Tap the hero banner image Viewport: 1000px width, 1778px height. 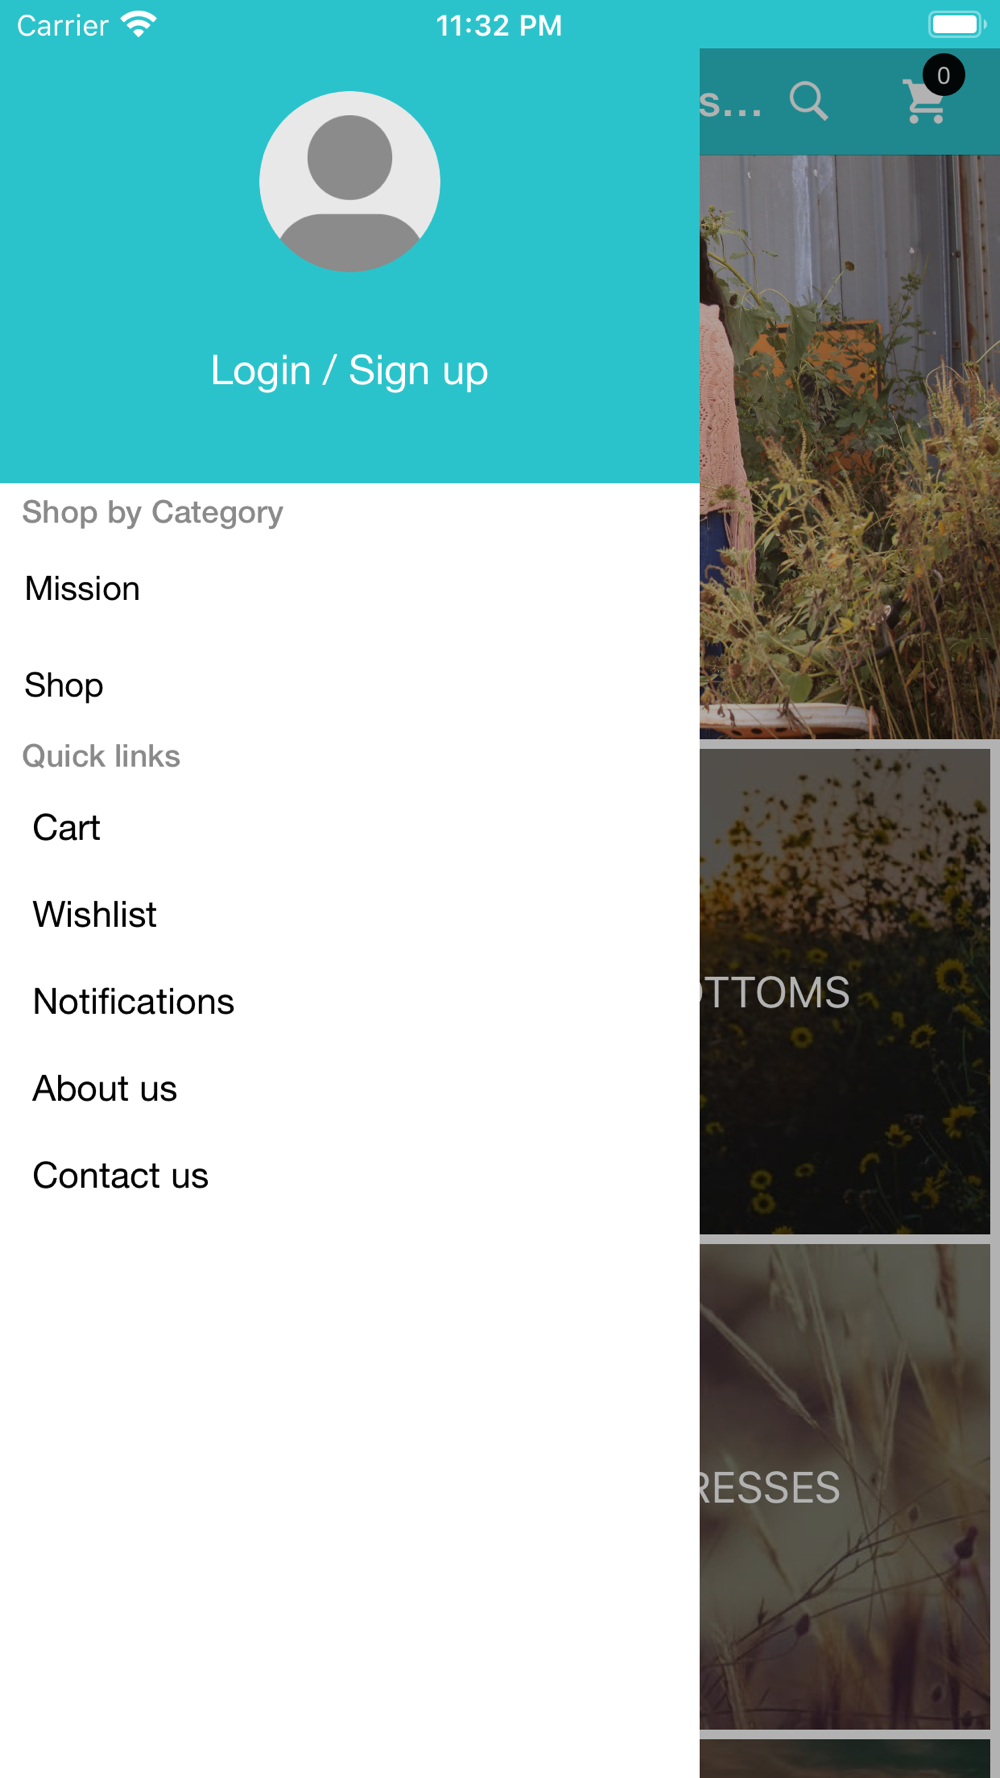(850, 447)
